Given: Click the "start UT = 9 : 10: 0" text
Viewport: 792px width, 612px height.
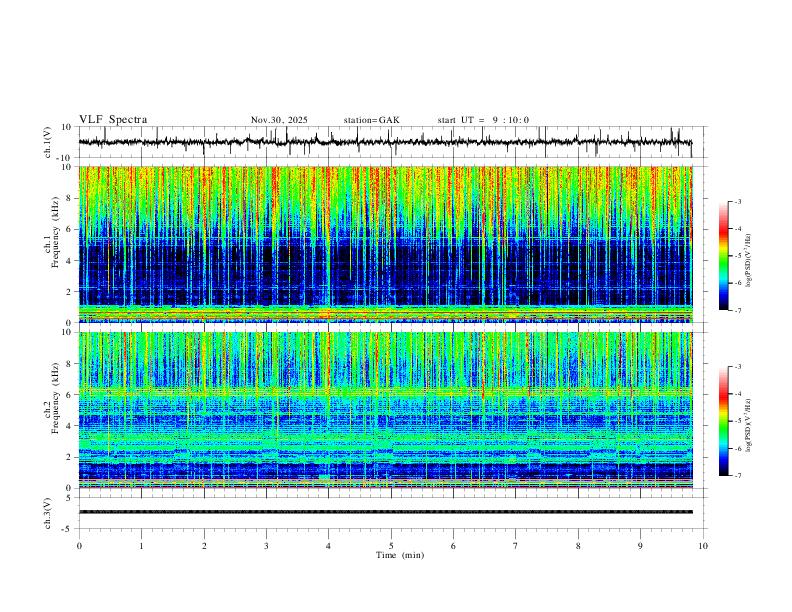Looking at the screenshot, I should pos(483,120).
